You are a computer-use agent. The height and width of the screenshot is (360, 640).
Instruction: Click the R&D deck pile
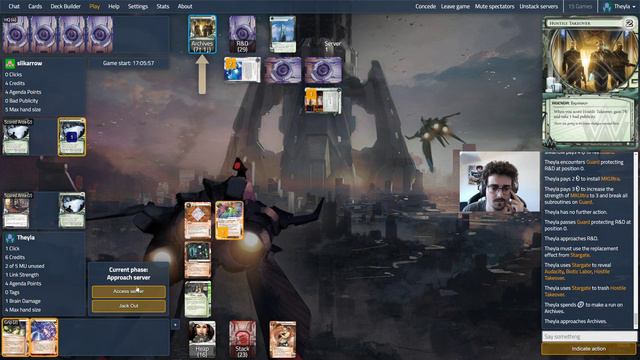coord(242,34)
